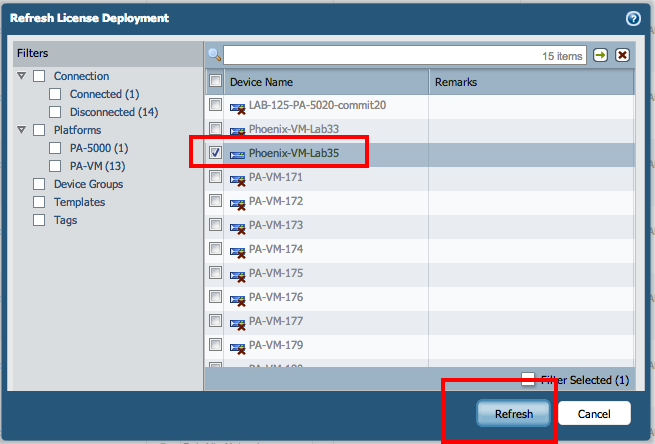Click the Refresh button
The width and height of the screenshot is (655, 444).
point(513,414)
